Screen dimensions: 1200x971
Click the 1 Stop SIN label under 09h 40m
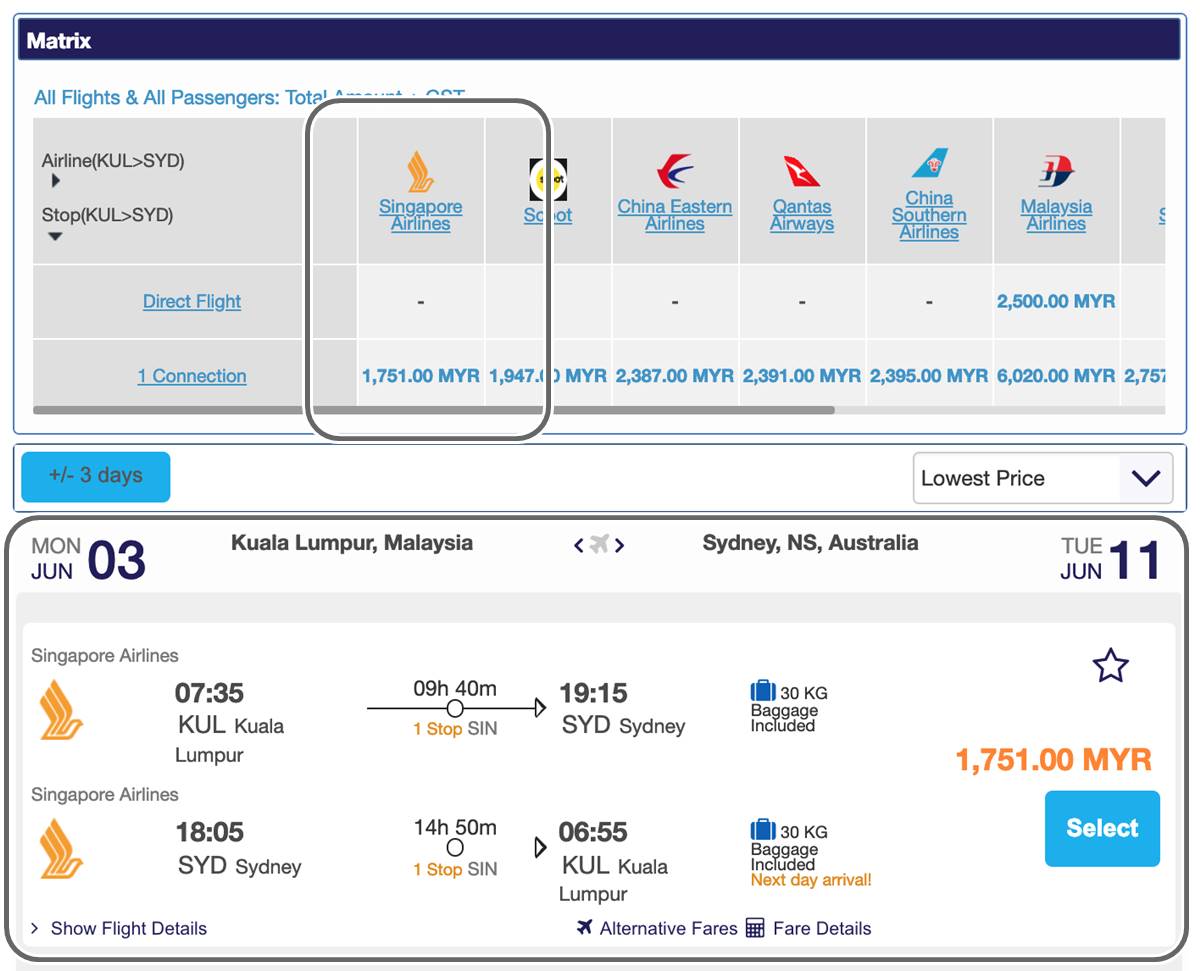point(455,729)
